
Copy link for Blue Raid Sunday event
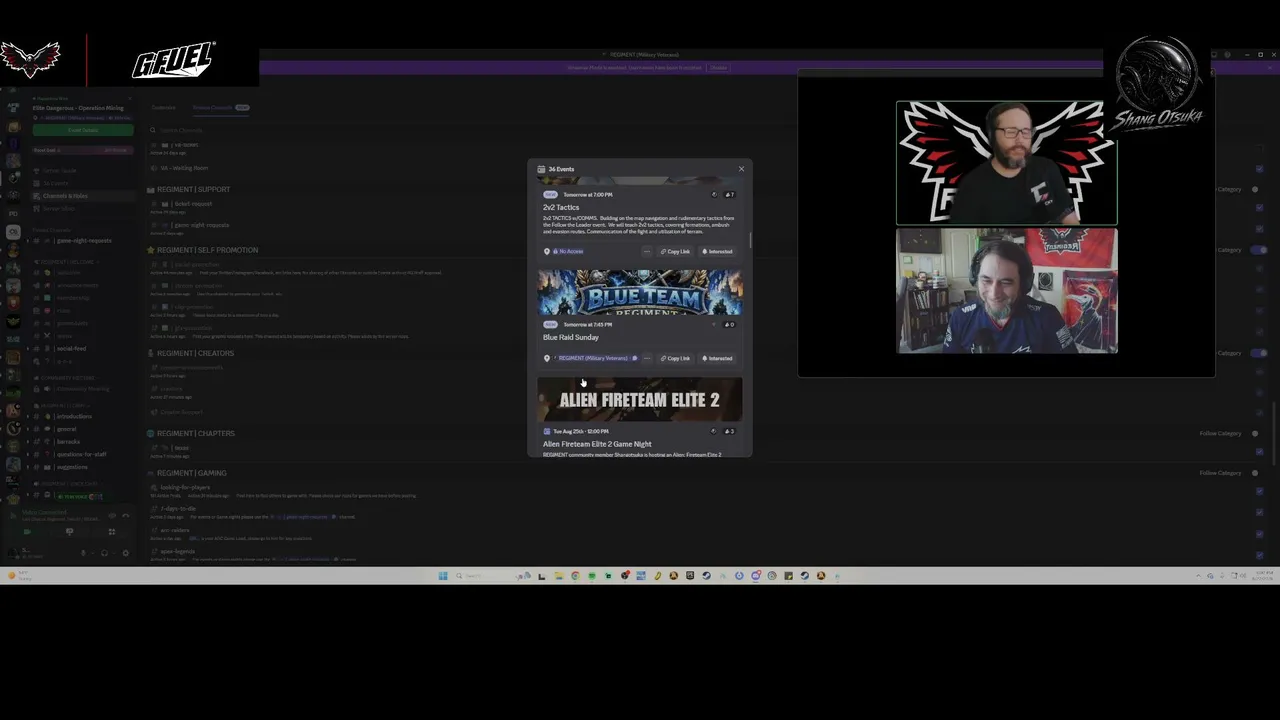pyautogui.click(x=675, y=358)
